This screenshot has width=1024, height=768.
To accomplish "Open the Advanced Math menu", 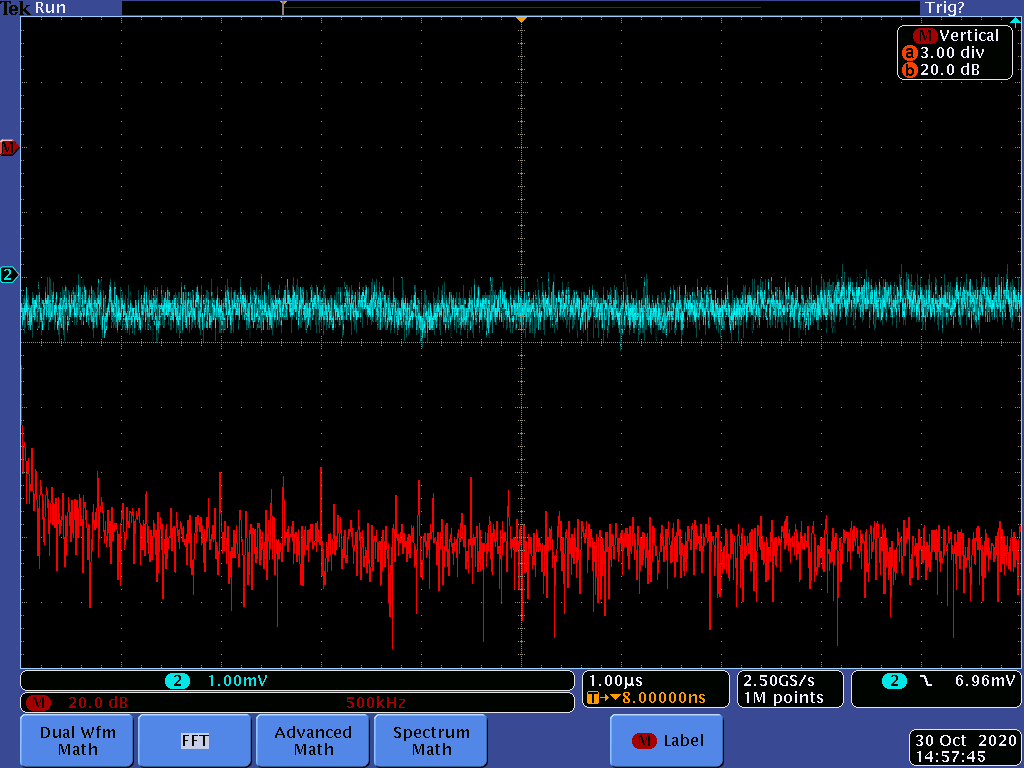I will click(313, 741).
